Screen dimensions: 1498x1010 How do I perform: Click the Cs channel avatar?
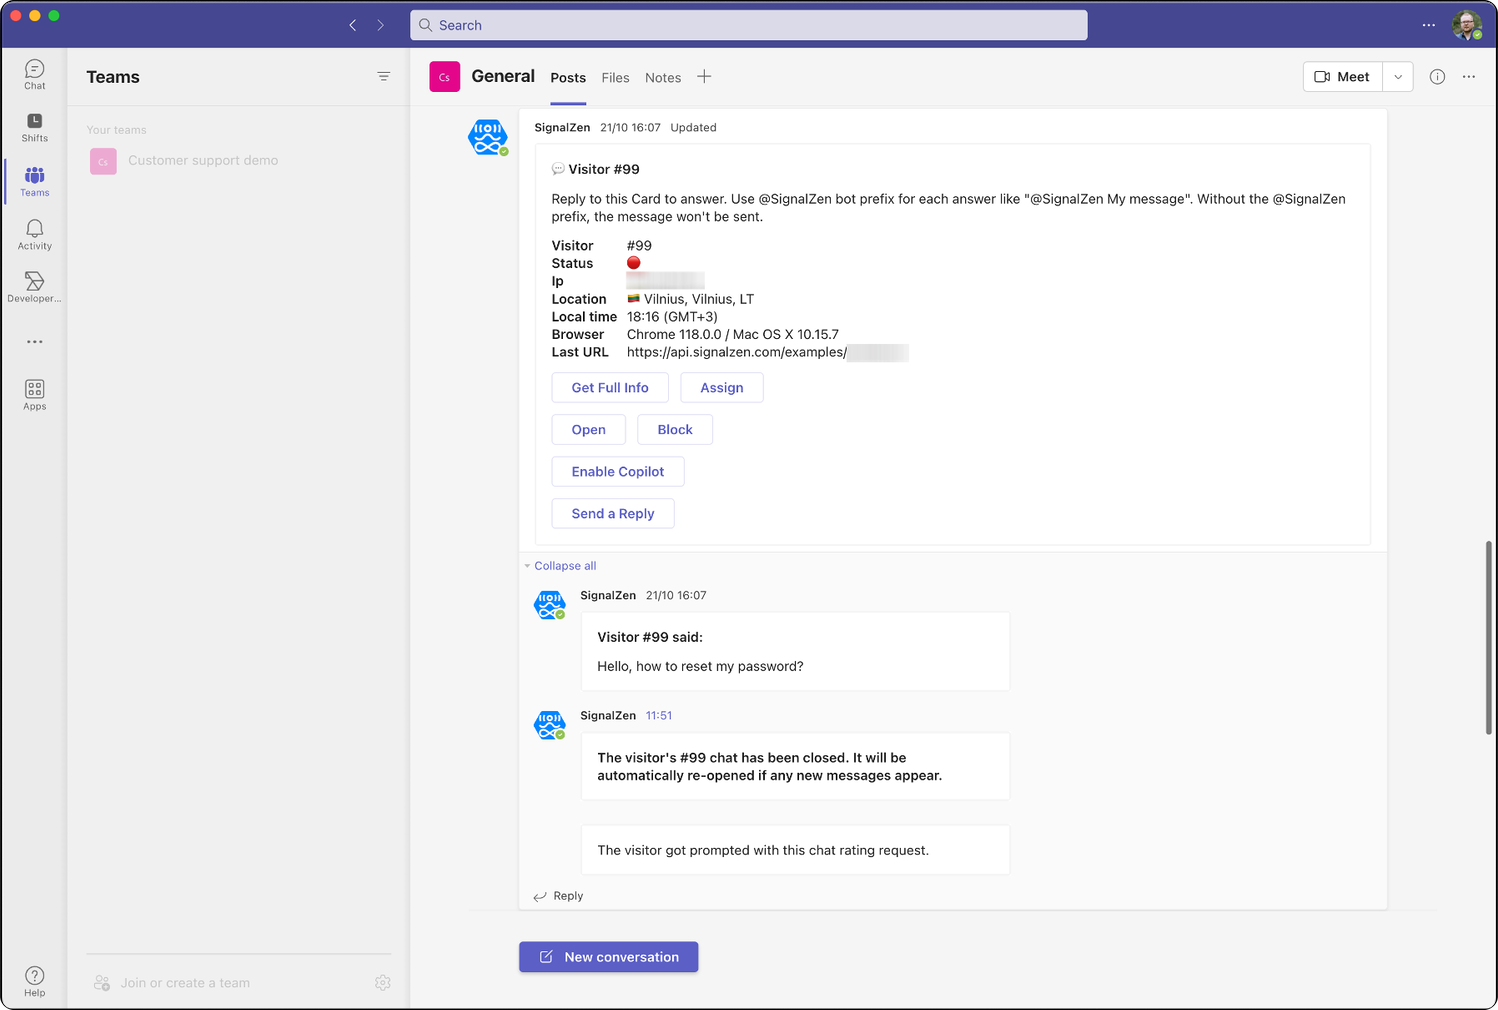(x=445, y=77)
